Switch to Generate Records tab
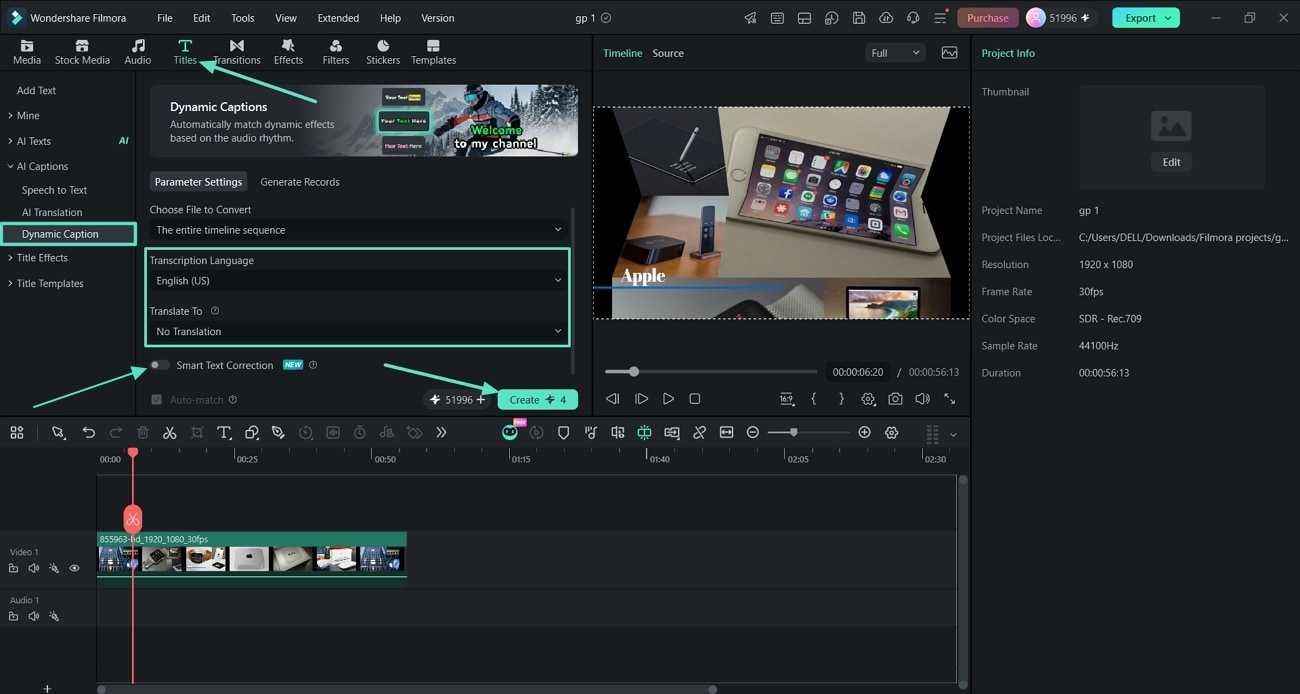Image resolution: width=1300 pixels, height=694 pixels. [300, 182]
